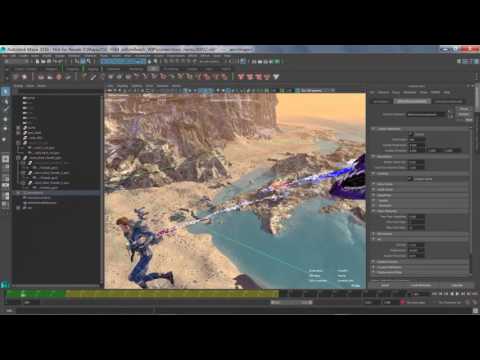This screenshot has width=480, height=360.
Task: Click the Go to End playback button
Action: click(474, 294)
